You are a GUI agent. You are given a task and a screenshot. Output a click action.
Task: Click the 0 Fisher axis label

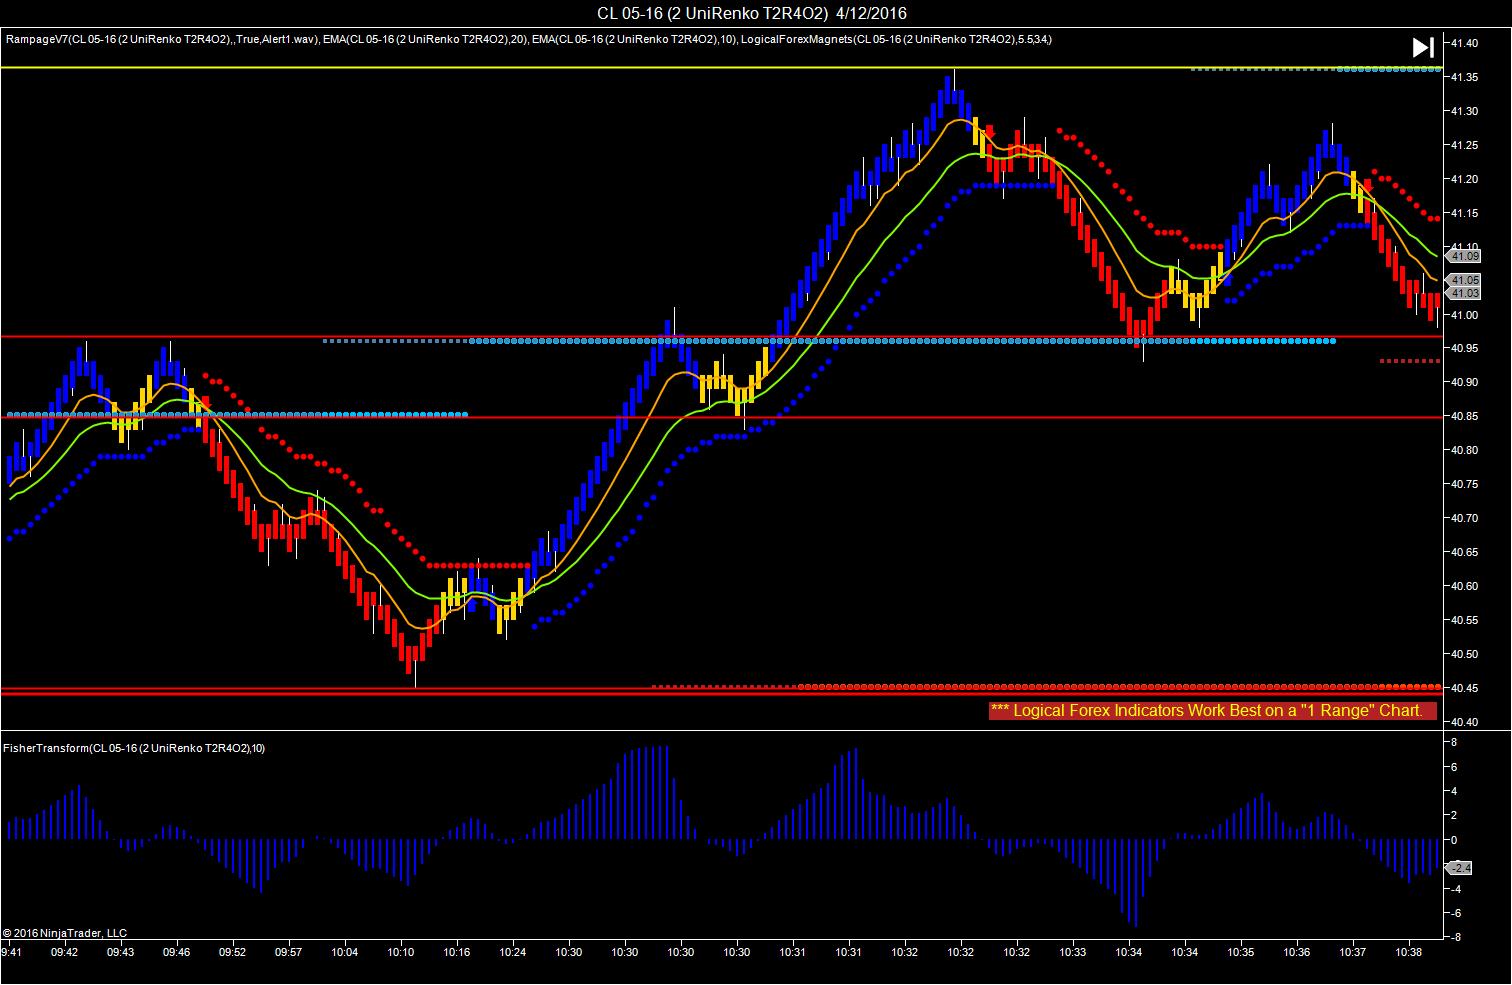pyautogui.click(x=1455, y=840)
